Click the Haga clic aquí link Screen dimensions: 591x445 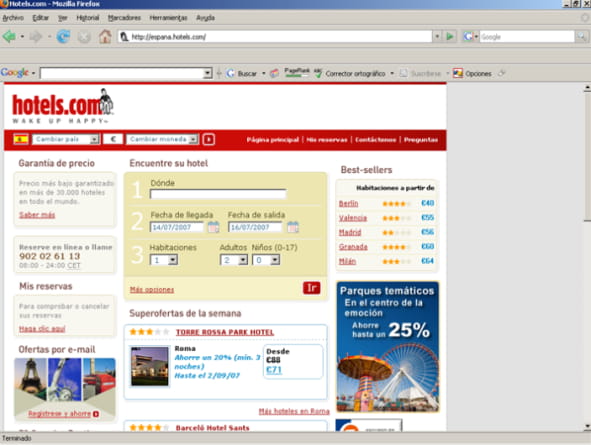pyautogui.click(x=42, y=329)
